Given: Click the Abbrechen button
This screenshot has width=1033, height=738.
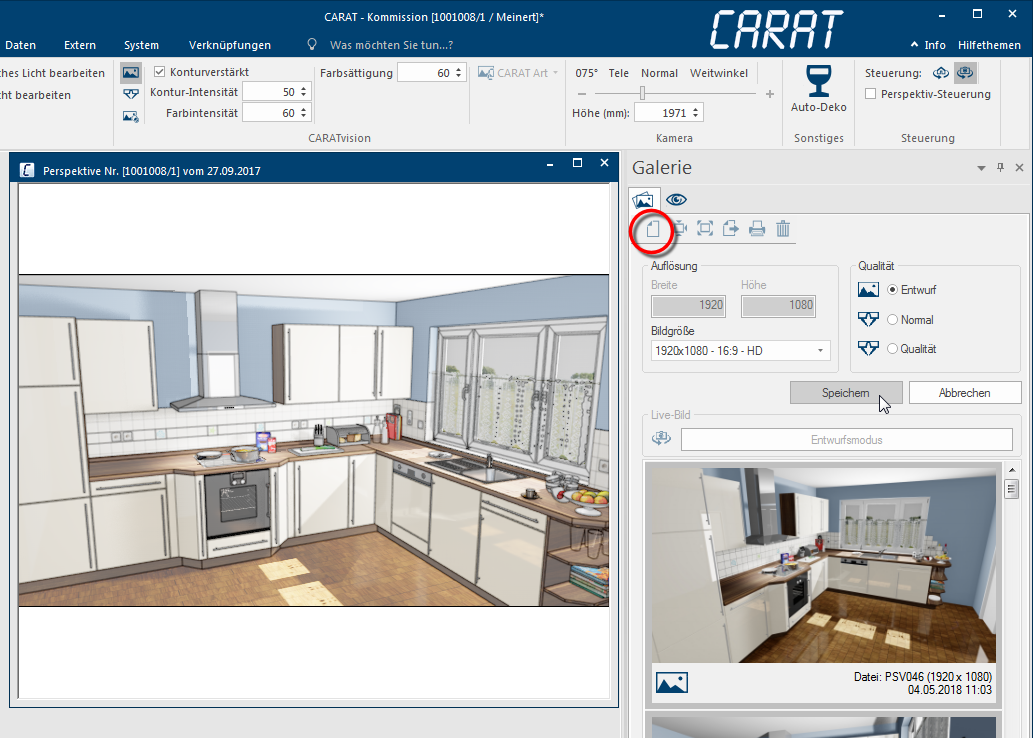Looking at the screenshot, I should [964, 393].
